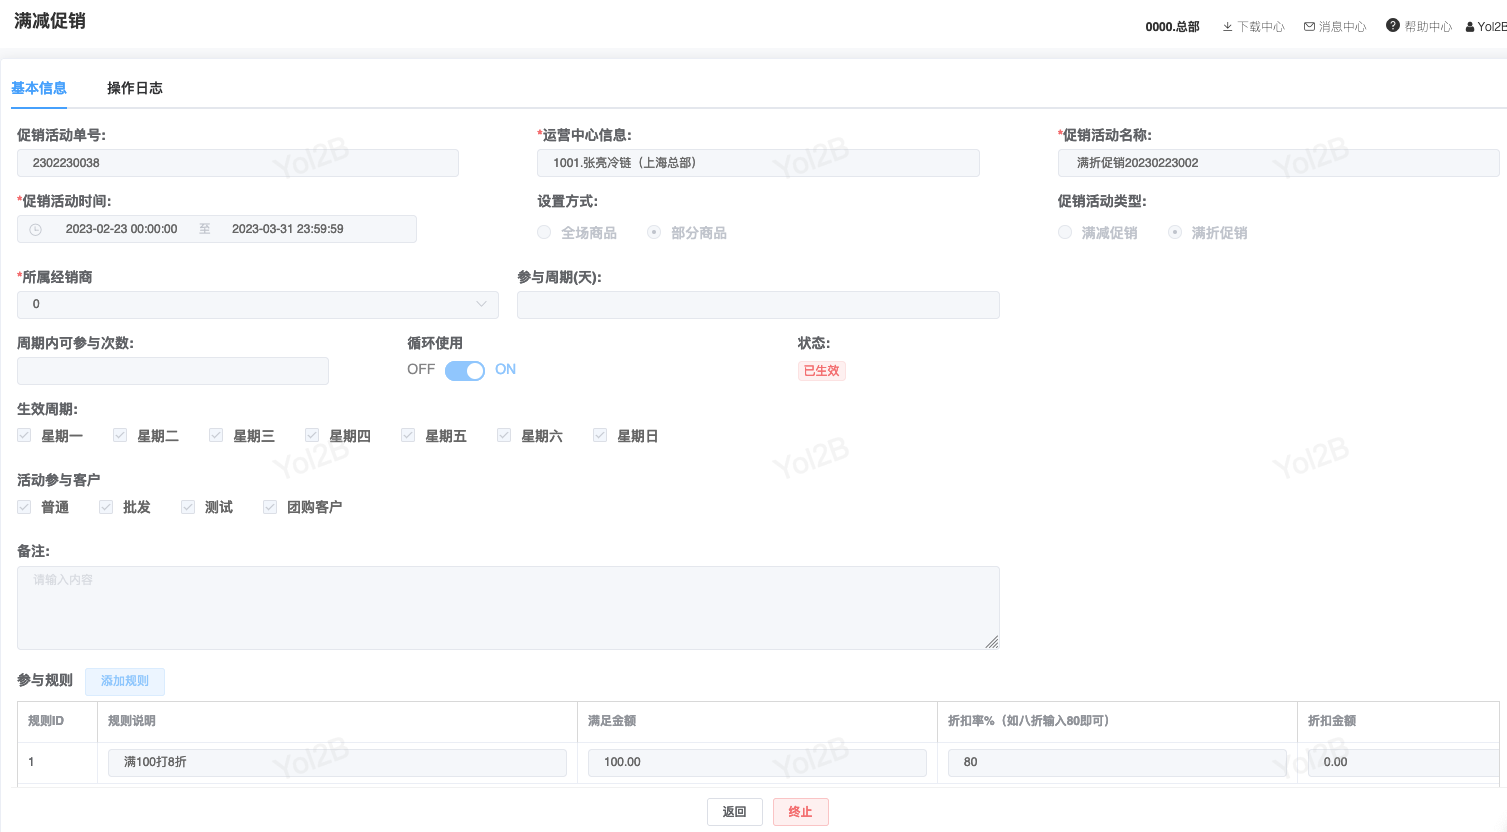Toggle the 星期三 checkbox
Screen dimensions: 1507x832
(x=216, y=435)
